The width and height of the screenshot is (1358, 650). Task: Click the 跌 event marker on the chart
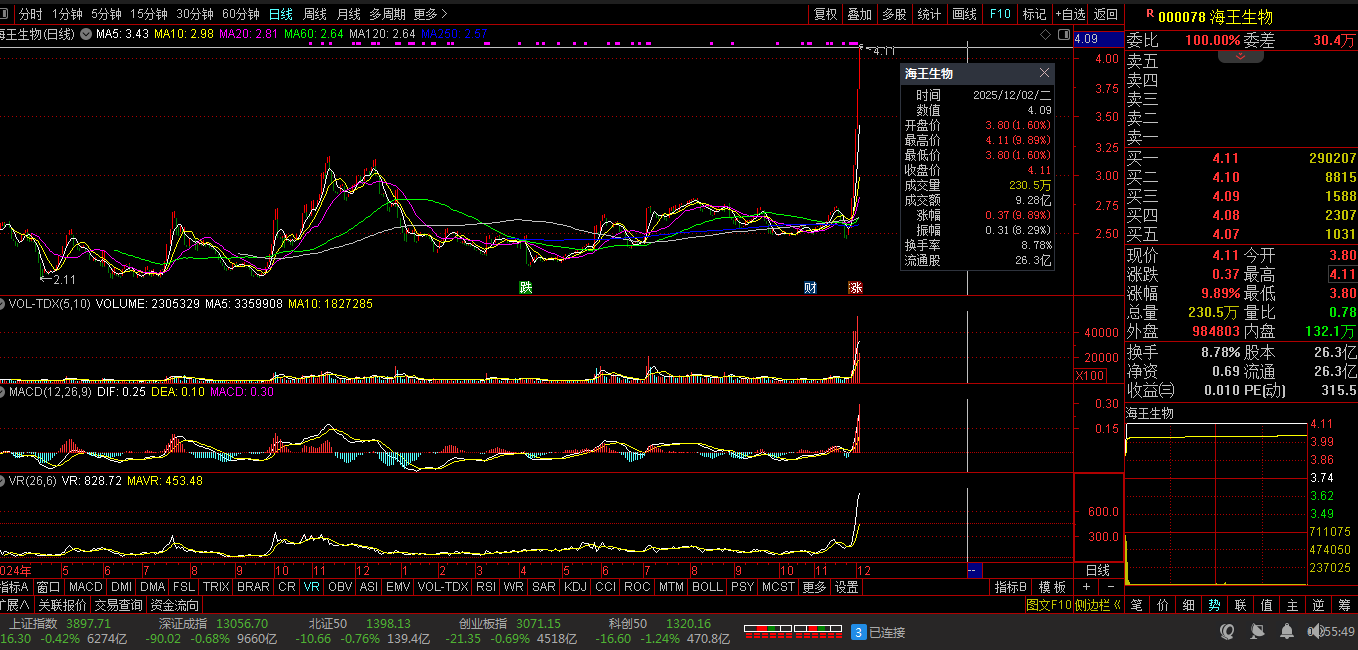point(526,288)
